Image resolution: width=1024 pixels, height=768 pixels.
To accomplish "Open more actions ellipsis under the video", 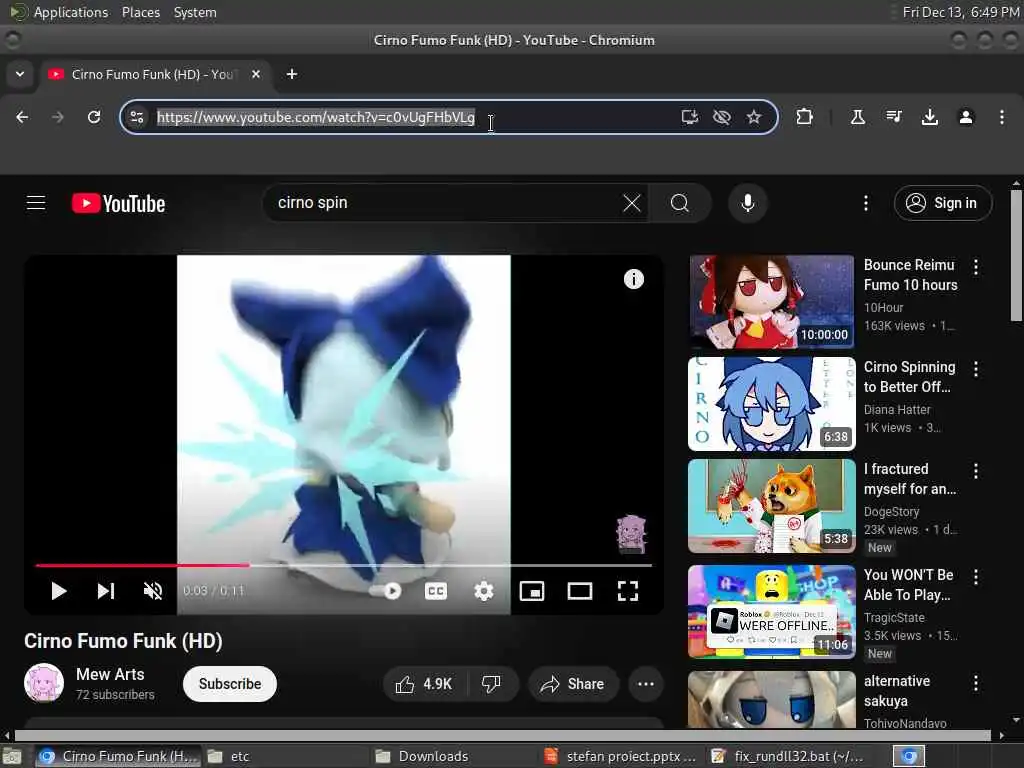I will pos(646,684).
